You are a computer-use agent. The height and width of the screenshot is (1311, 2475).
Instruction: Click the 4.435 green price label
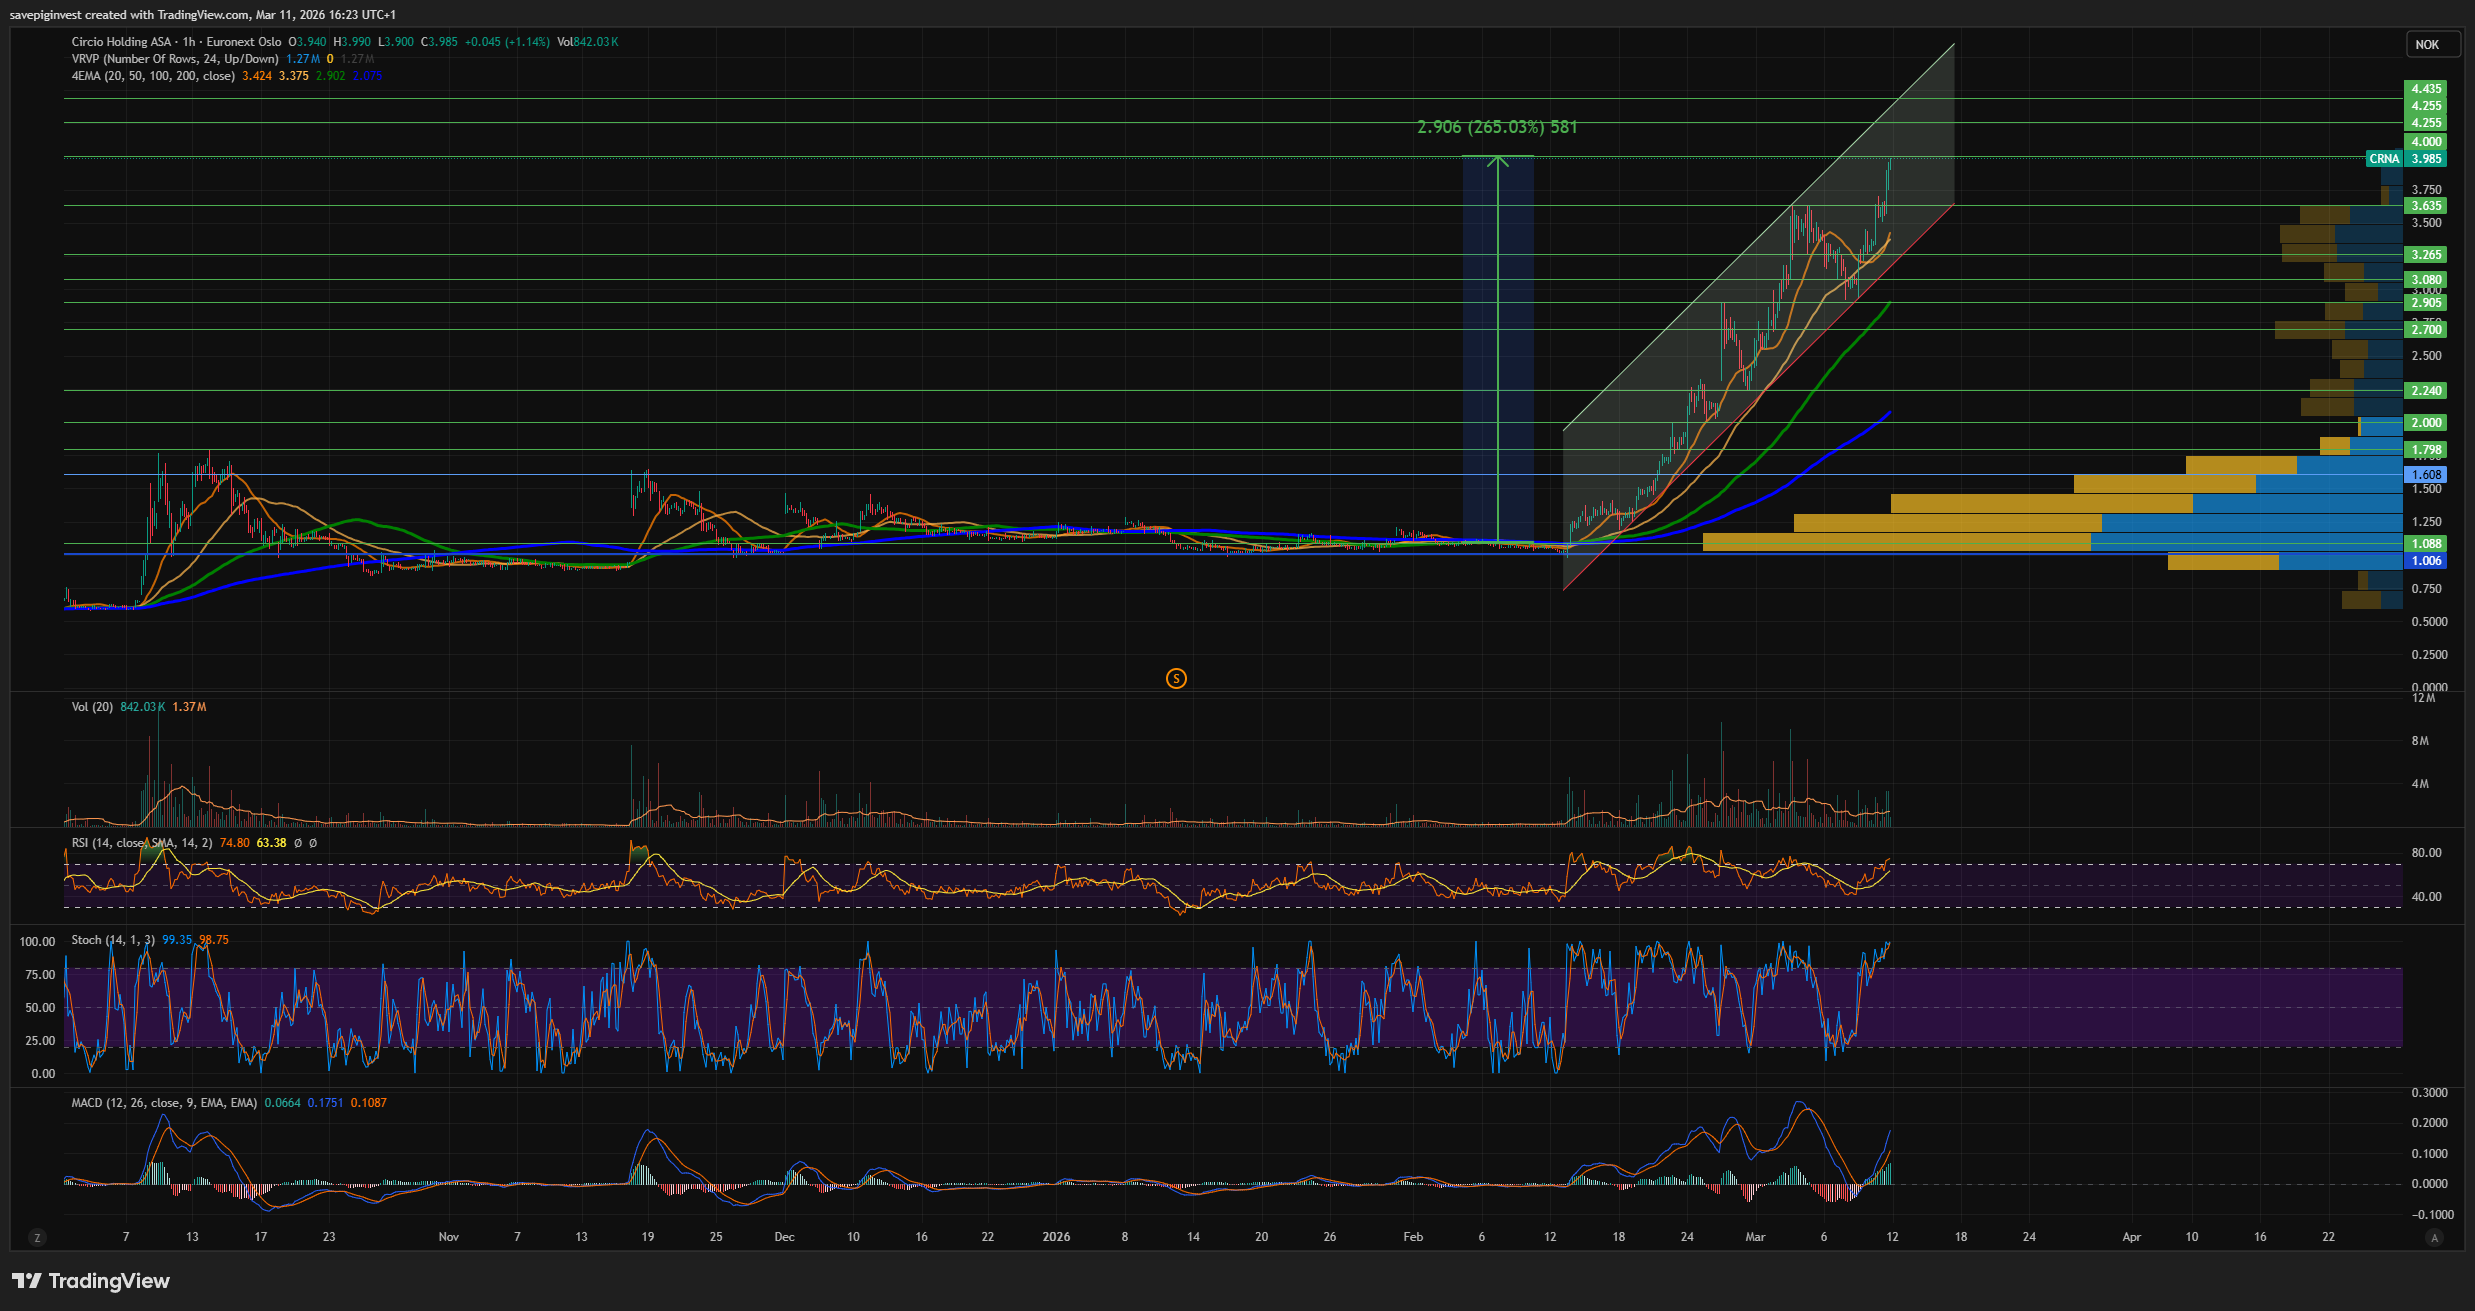pos(2425,89)
